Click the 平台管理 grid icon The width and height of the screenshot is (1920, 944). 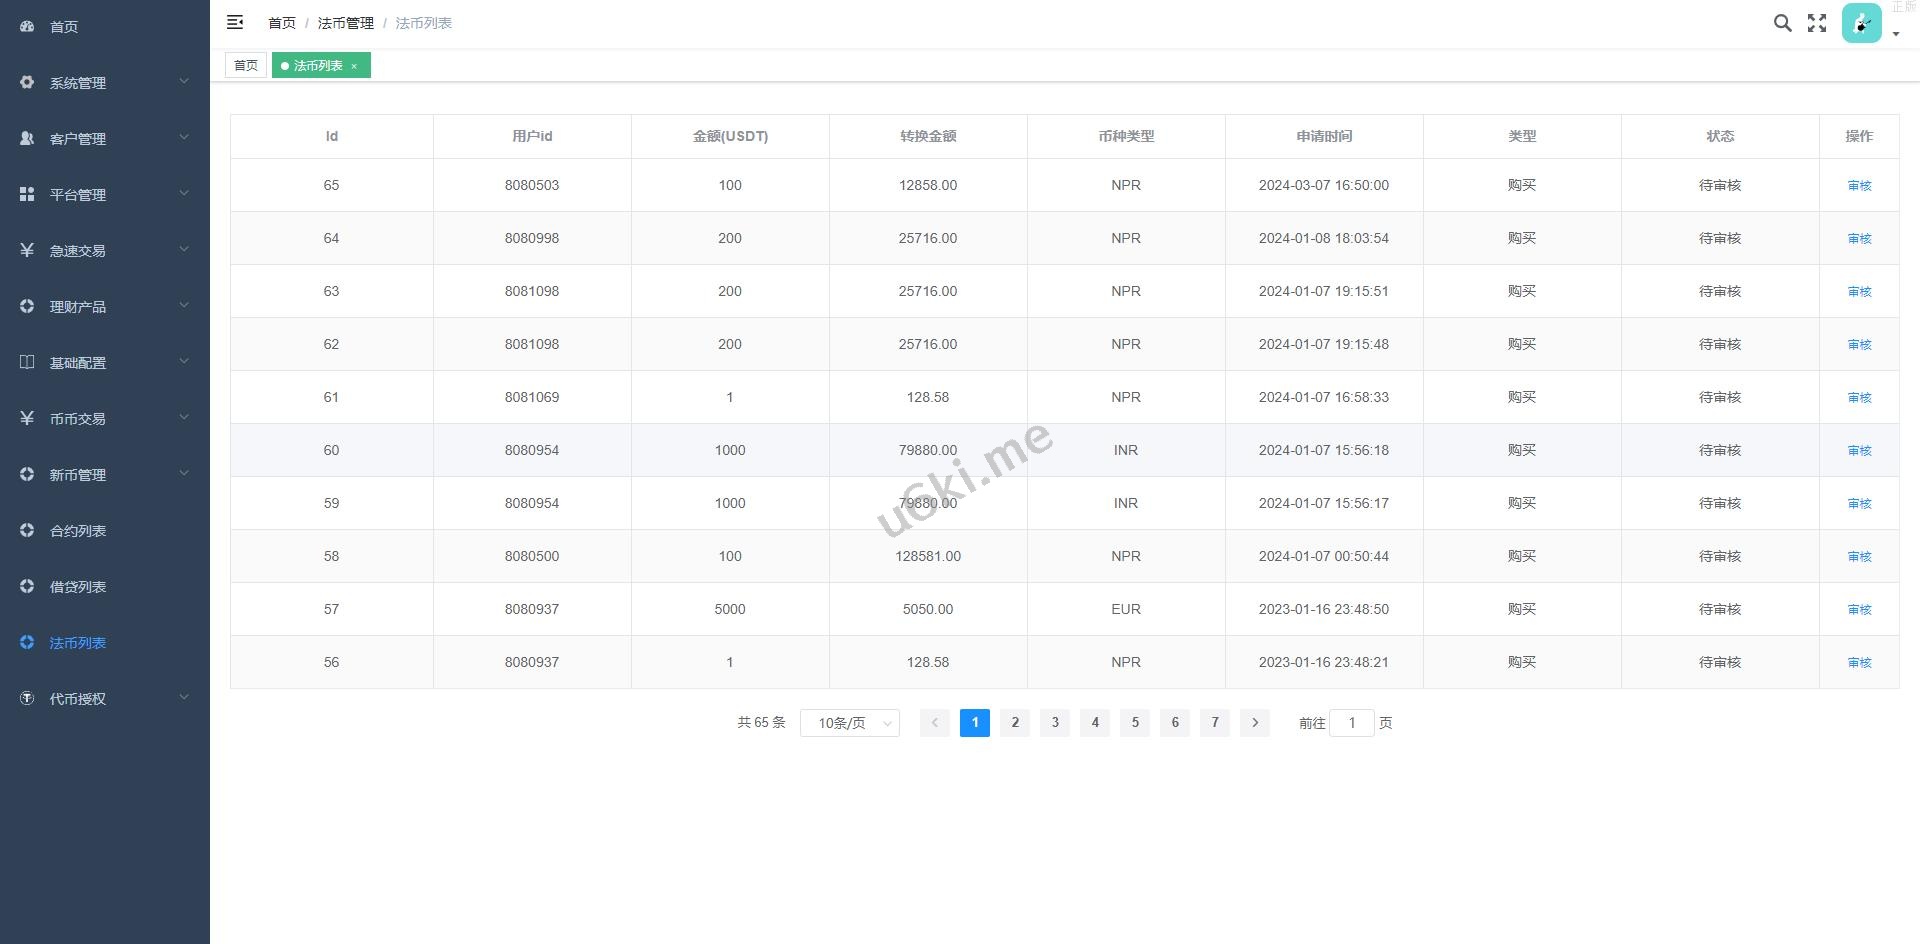[x=27, y=195]
